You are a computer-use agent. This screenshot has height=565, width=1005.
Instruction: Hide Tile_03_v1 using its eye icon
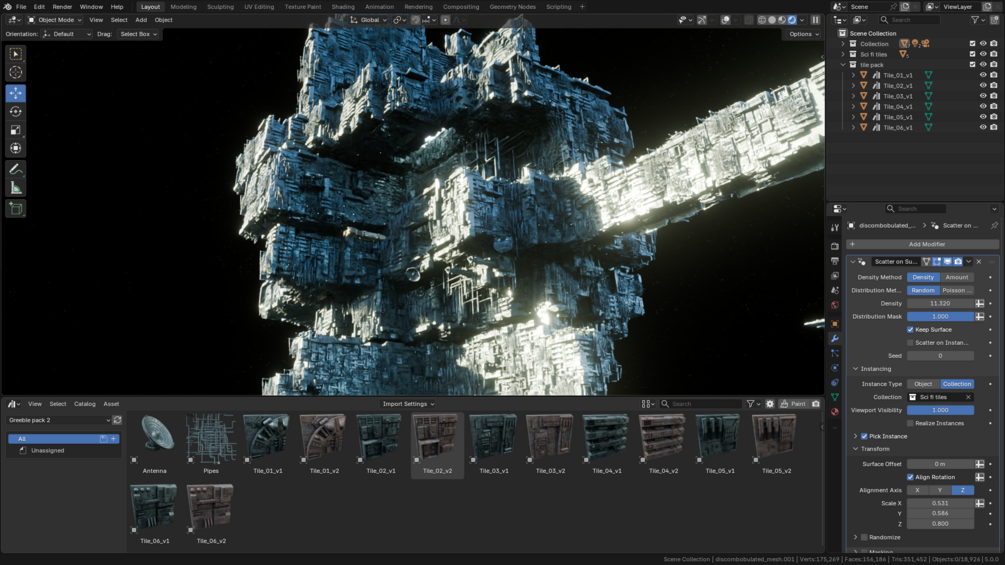click(x=983, y=96)
